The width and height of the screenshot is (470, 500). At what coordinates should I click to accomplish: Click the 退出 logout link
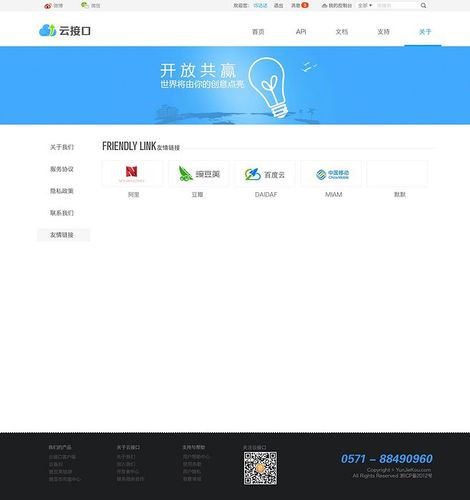(x=278, y=6)
